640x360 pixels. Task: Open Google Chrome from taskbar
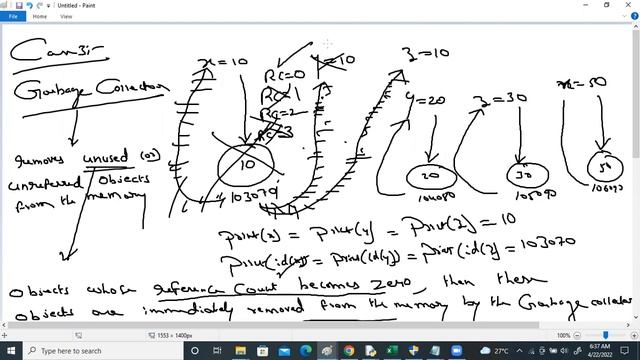349,351
